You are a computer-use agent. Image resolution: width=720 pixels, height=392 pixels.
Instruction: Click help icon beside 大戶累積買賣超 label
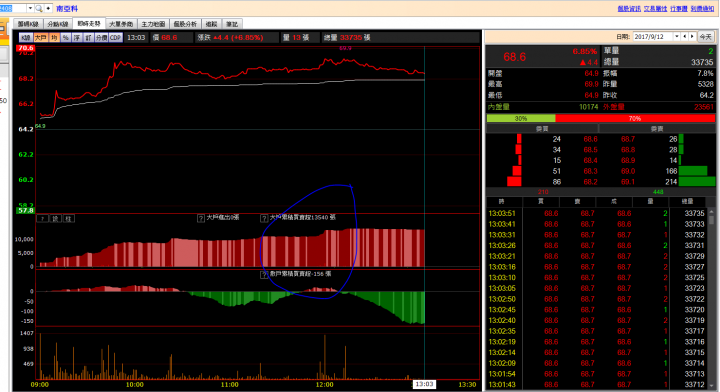[x=264, y=218]
